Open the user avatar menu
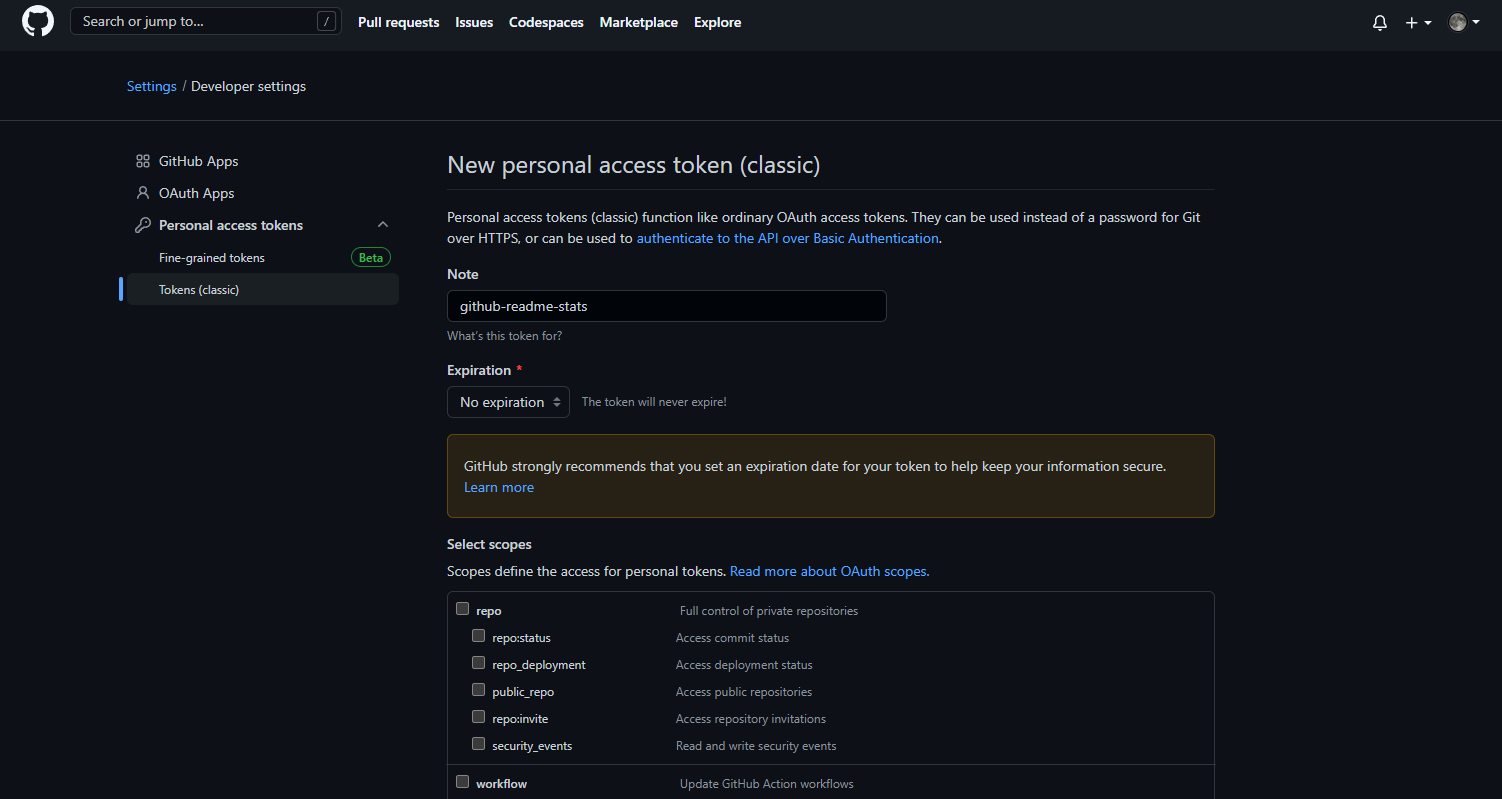The image size is (1502, 799). click(1464, 22)
